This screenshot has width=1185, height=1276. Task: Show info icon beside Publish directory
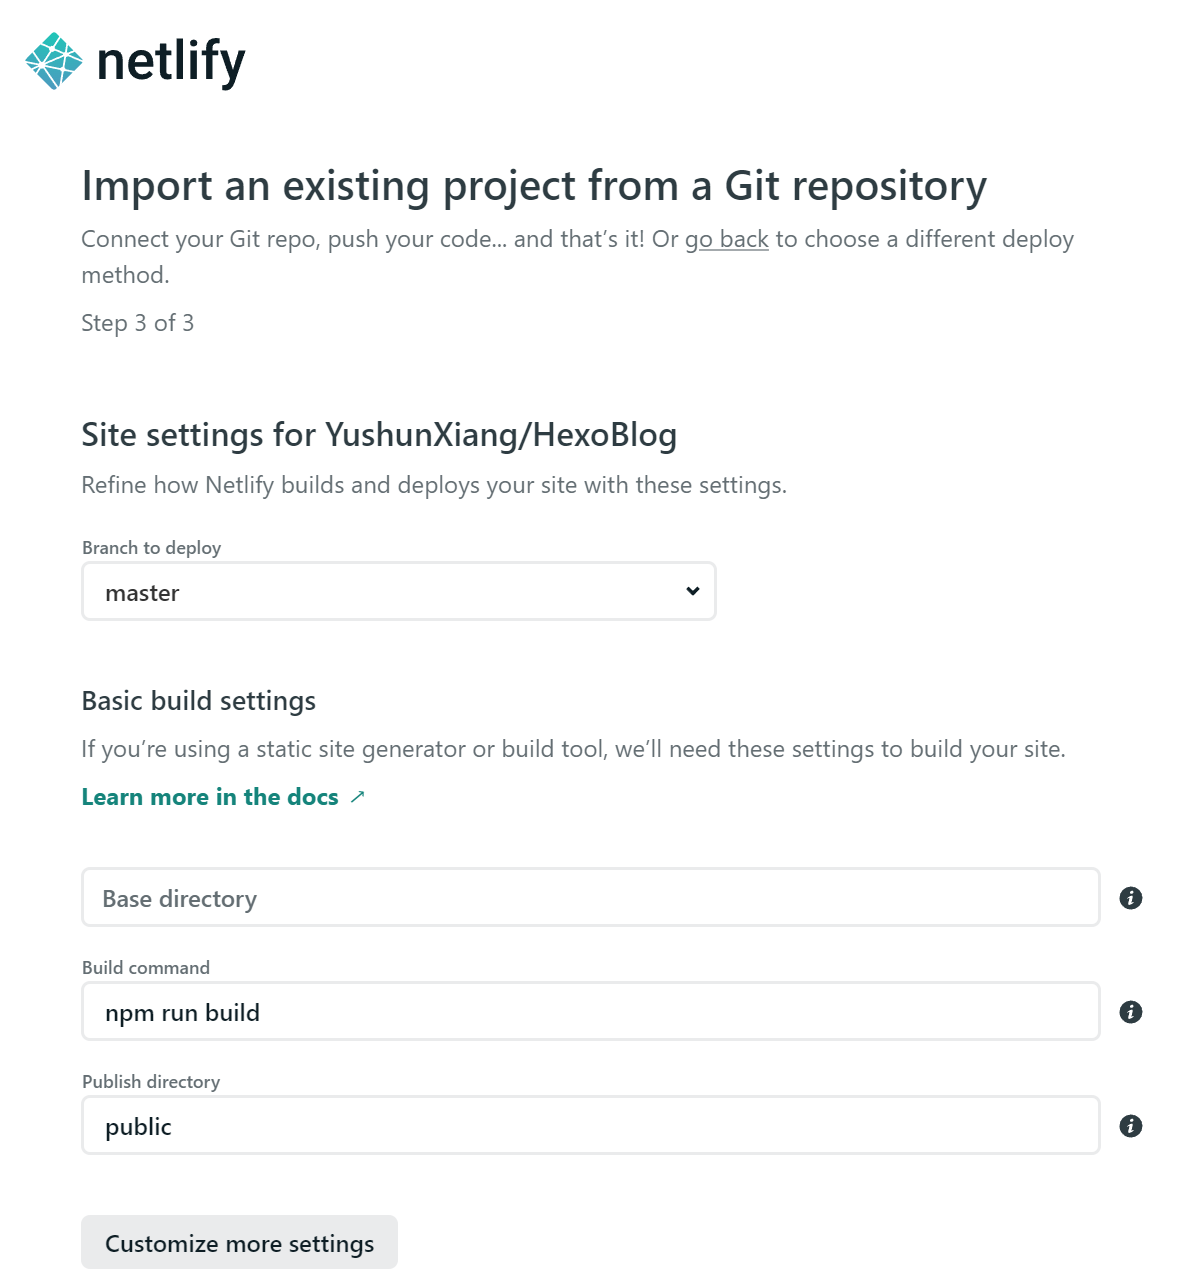1131,1126
